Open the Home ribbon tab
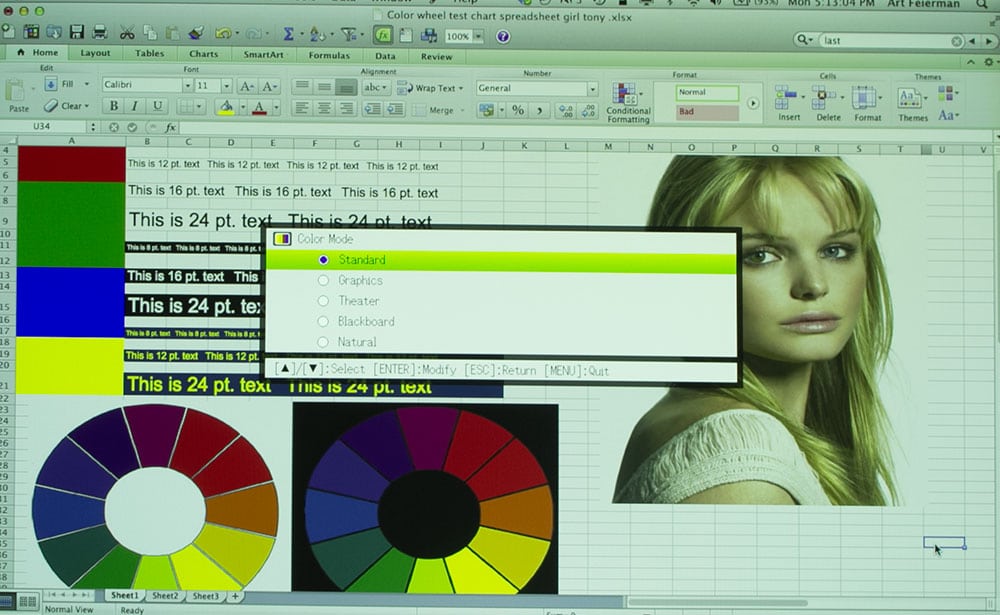Viewport: 1000px width, 615px height. click(x=38, y=52)
